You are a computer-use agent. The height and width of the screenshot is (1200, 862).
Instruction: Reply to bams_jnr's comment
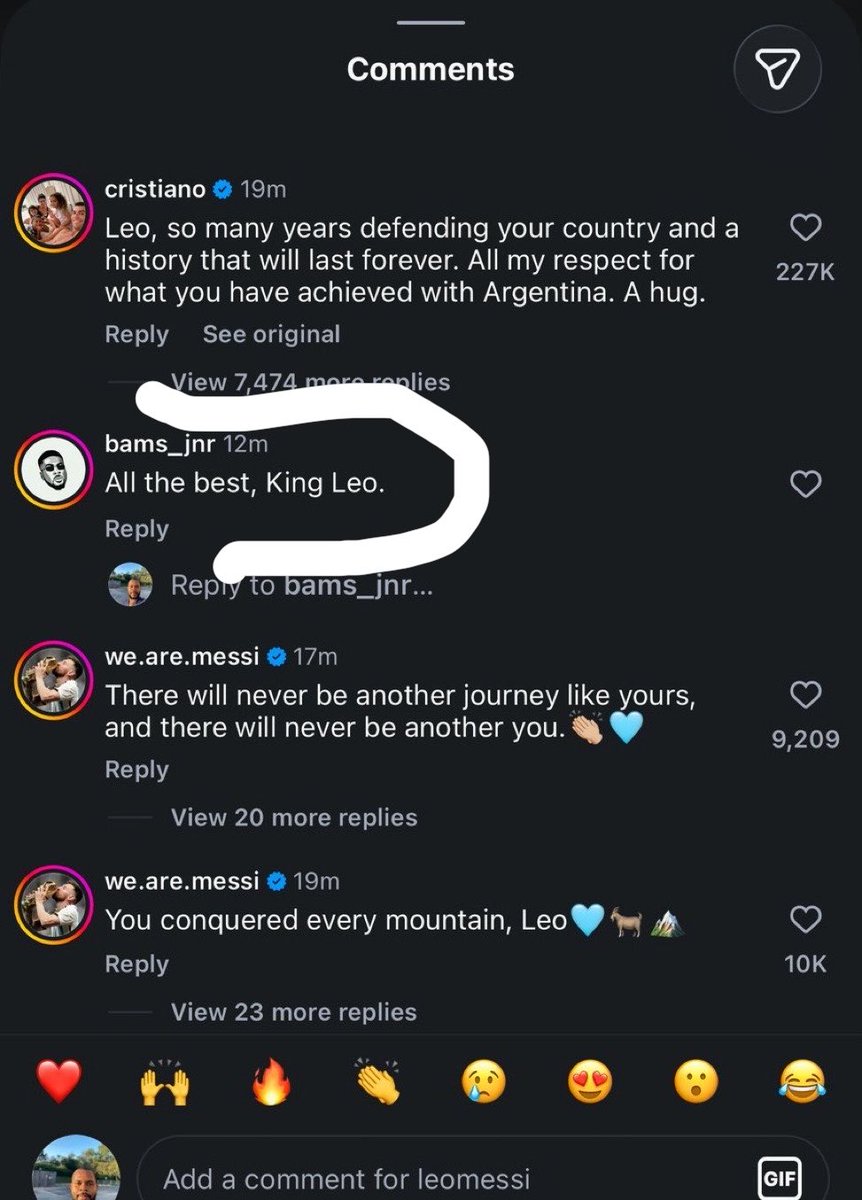pos(137,529)
